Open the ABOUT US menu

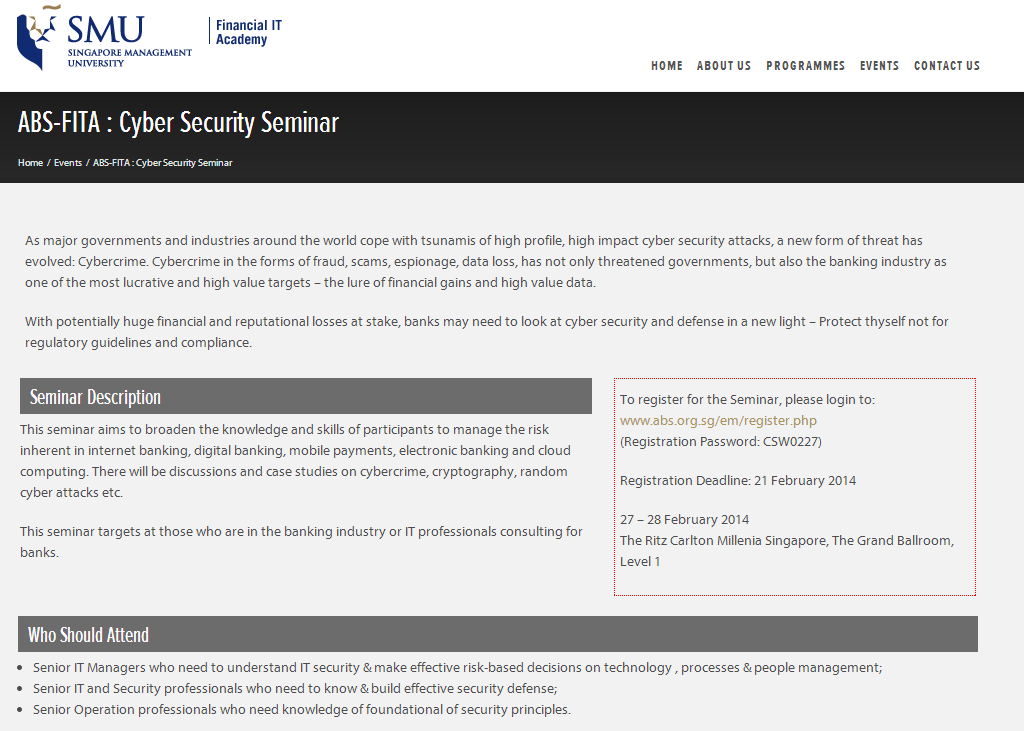(724, 66)
